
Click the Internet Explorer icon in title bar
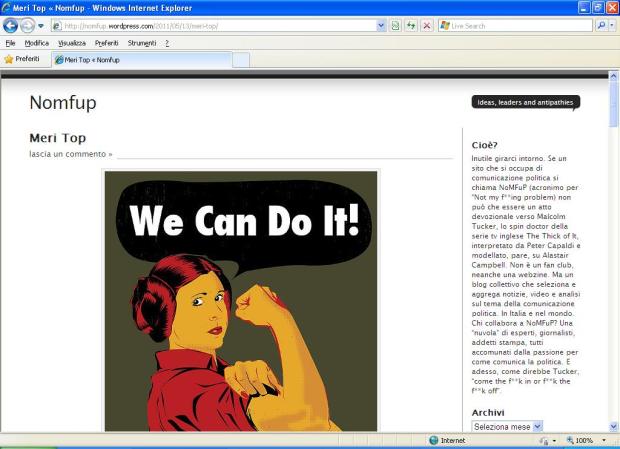coord(6,8)
